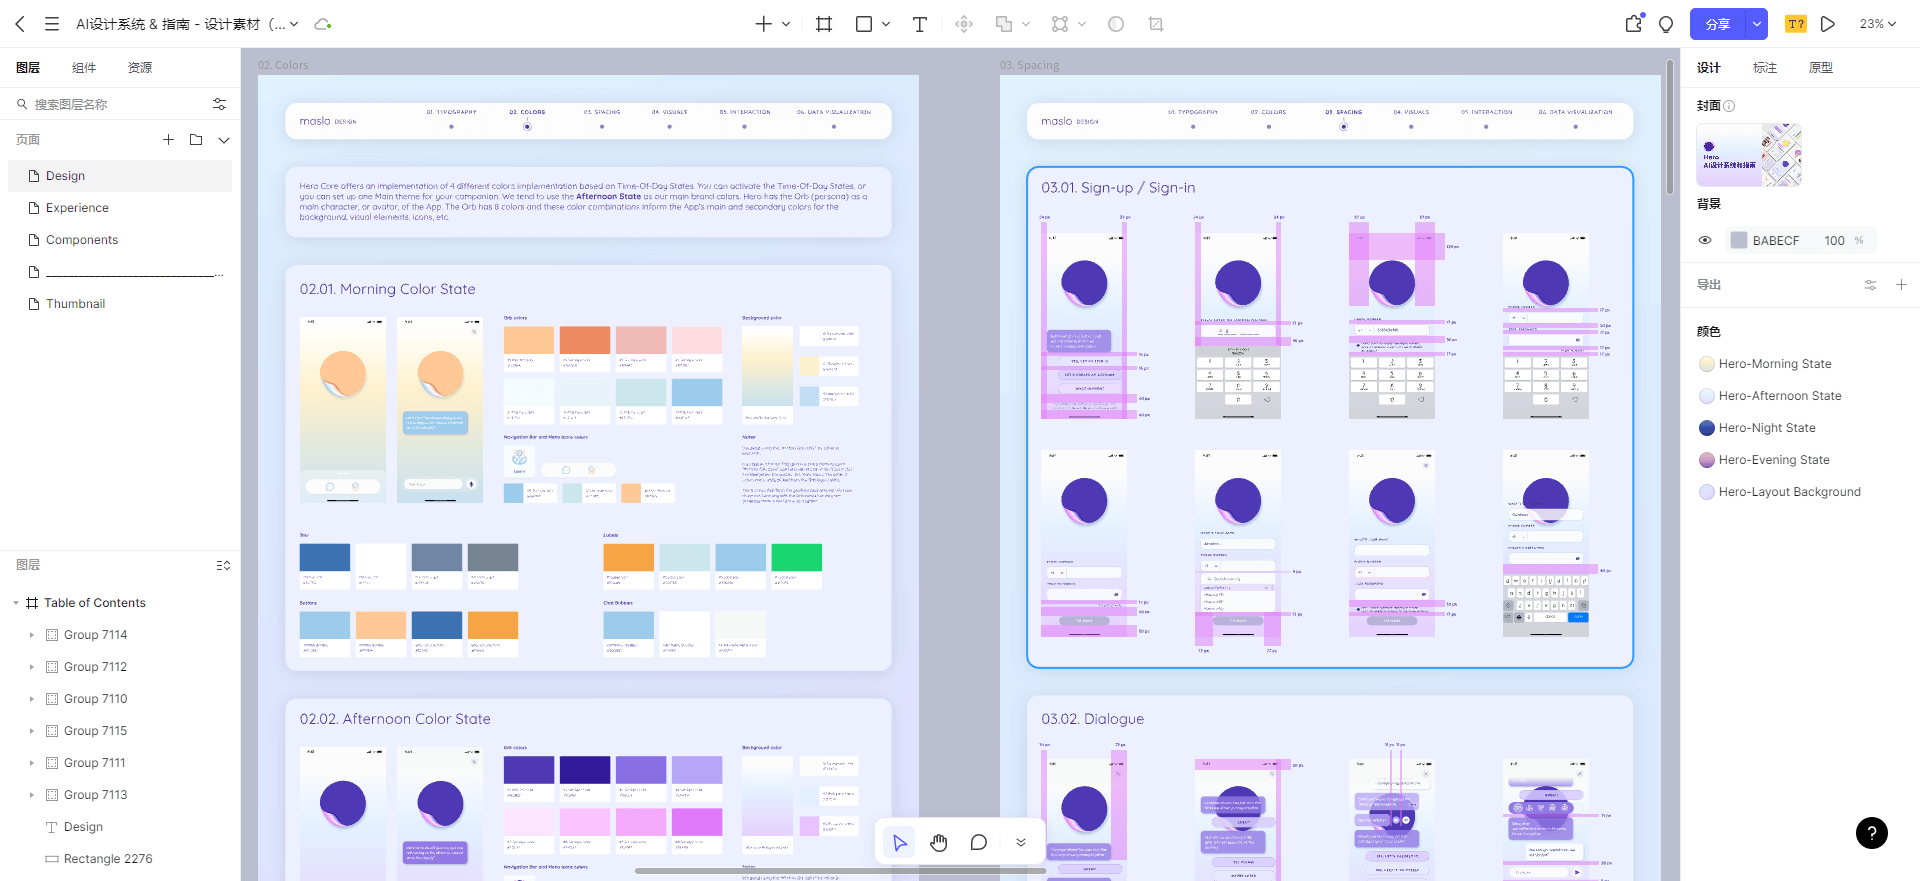Open the add tool dropdown arrow
Viewport: 1920px width, 881px height.
click(x=786, y=24)
